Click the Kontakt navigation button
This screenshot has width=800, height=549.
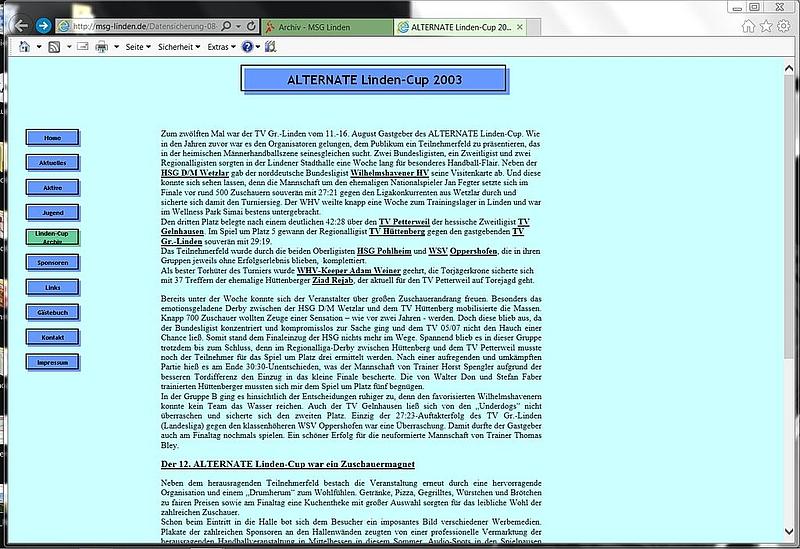coord(53,337)
